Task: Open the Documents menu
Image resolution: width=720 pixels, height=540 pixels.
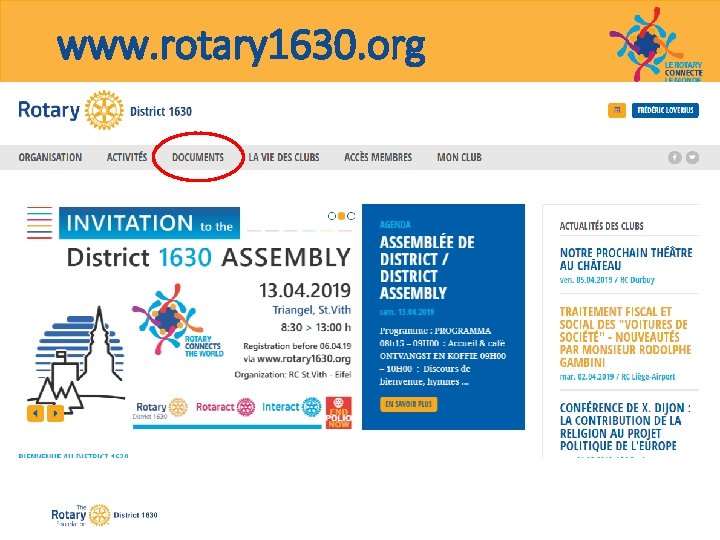Action: (x=198, y=158)
